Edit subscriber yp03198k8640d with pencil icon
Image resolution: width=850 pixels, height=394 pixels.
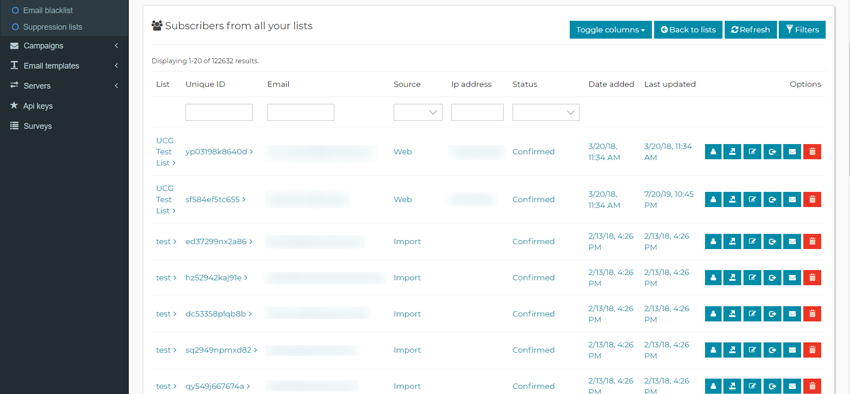(752, 152)
